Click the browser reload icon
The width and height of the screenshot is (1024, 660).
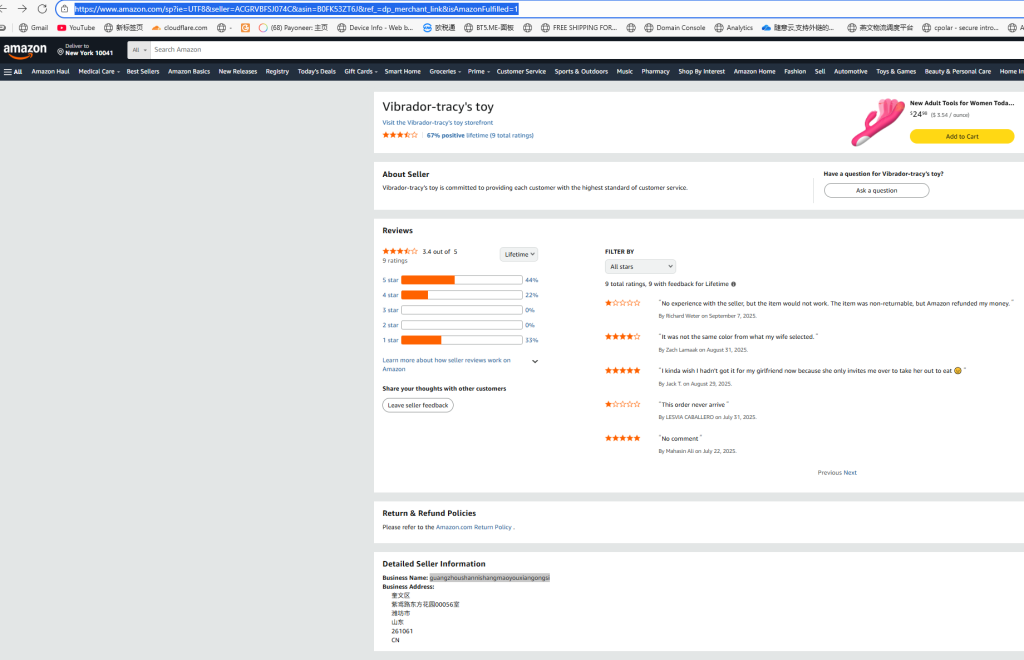pos(42,9)
